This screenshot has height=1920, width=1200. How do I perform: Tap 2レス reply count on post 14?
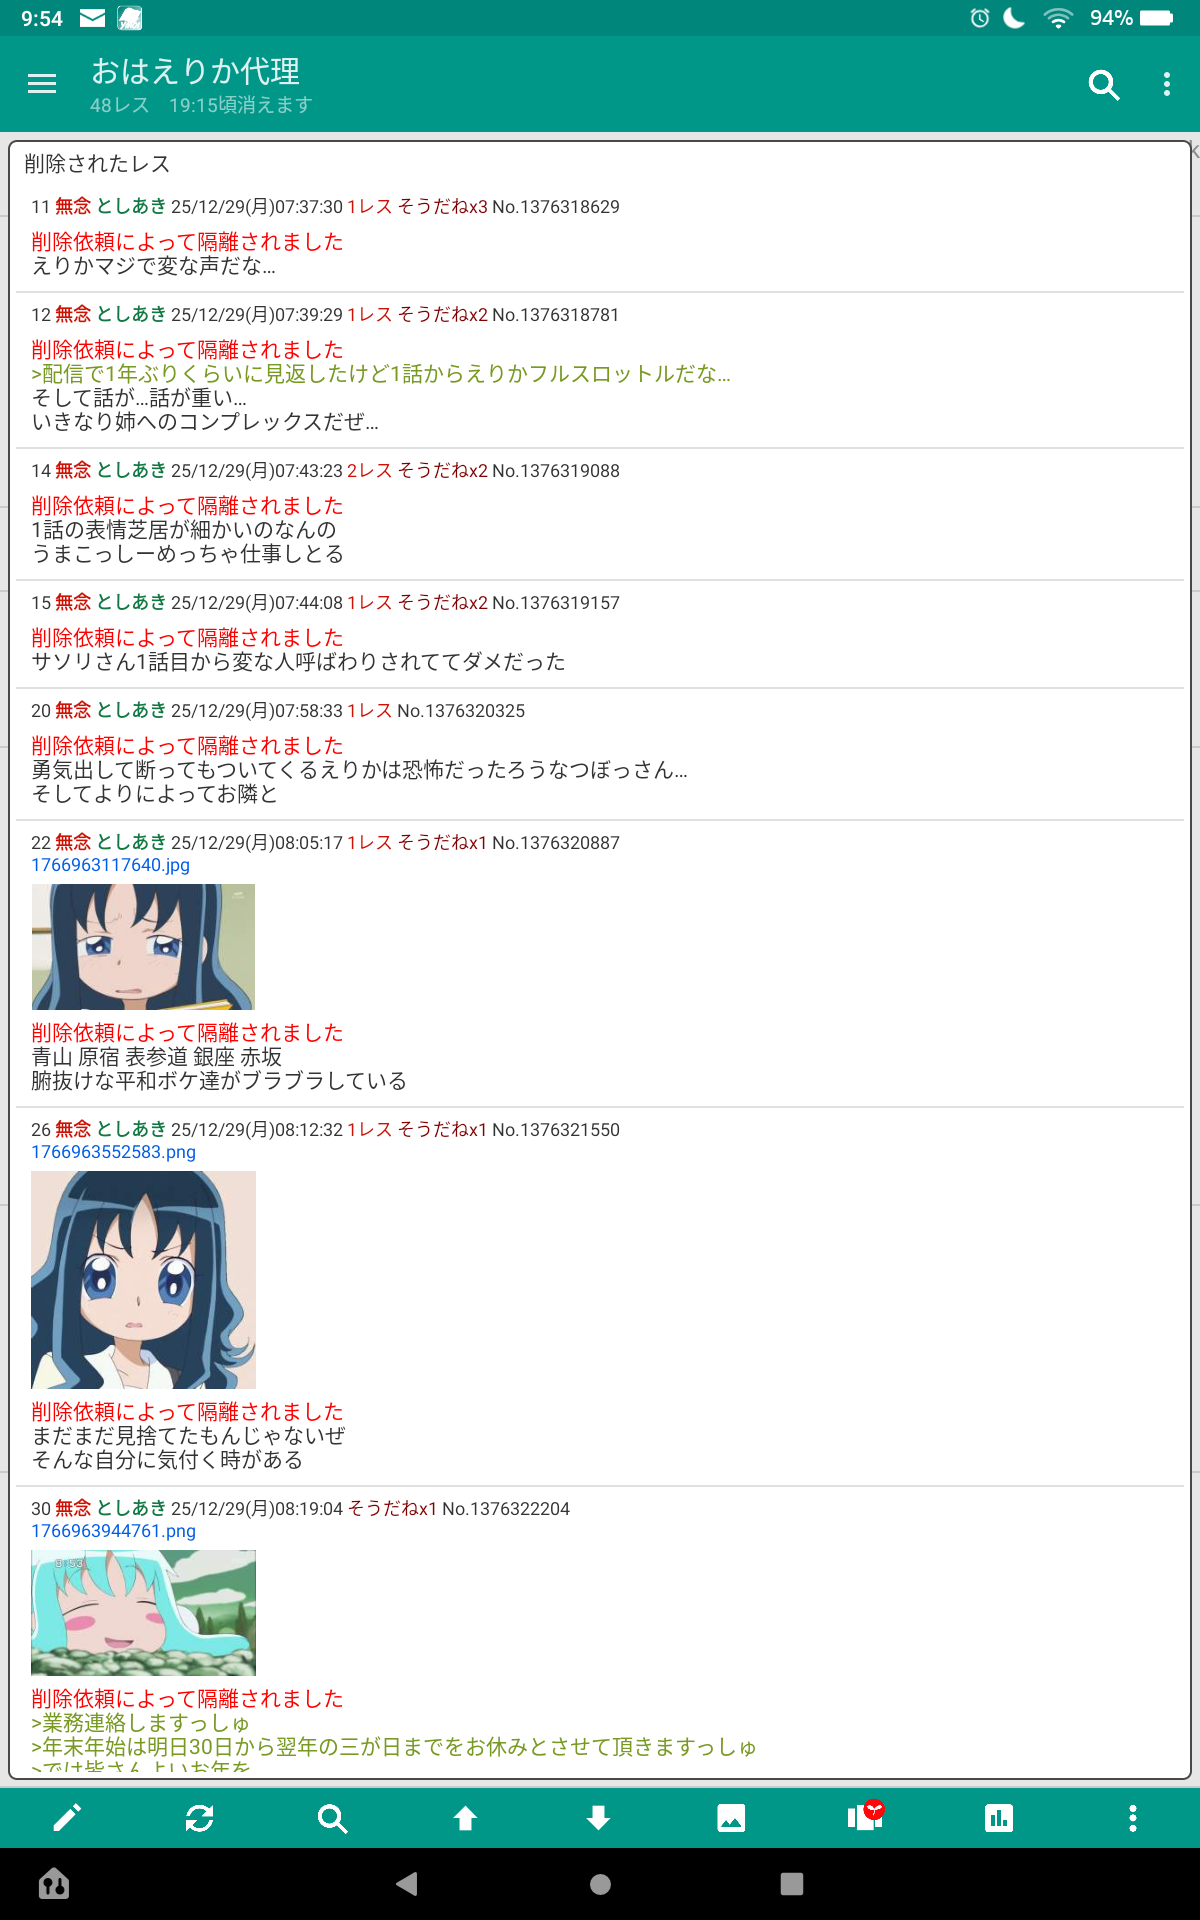(369, 471)
